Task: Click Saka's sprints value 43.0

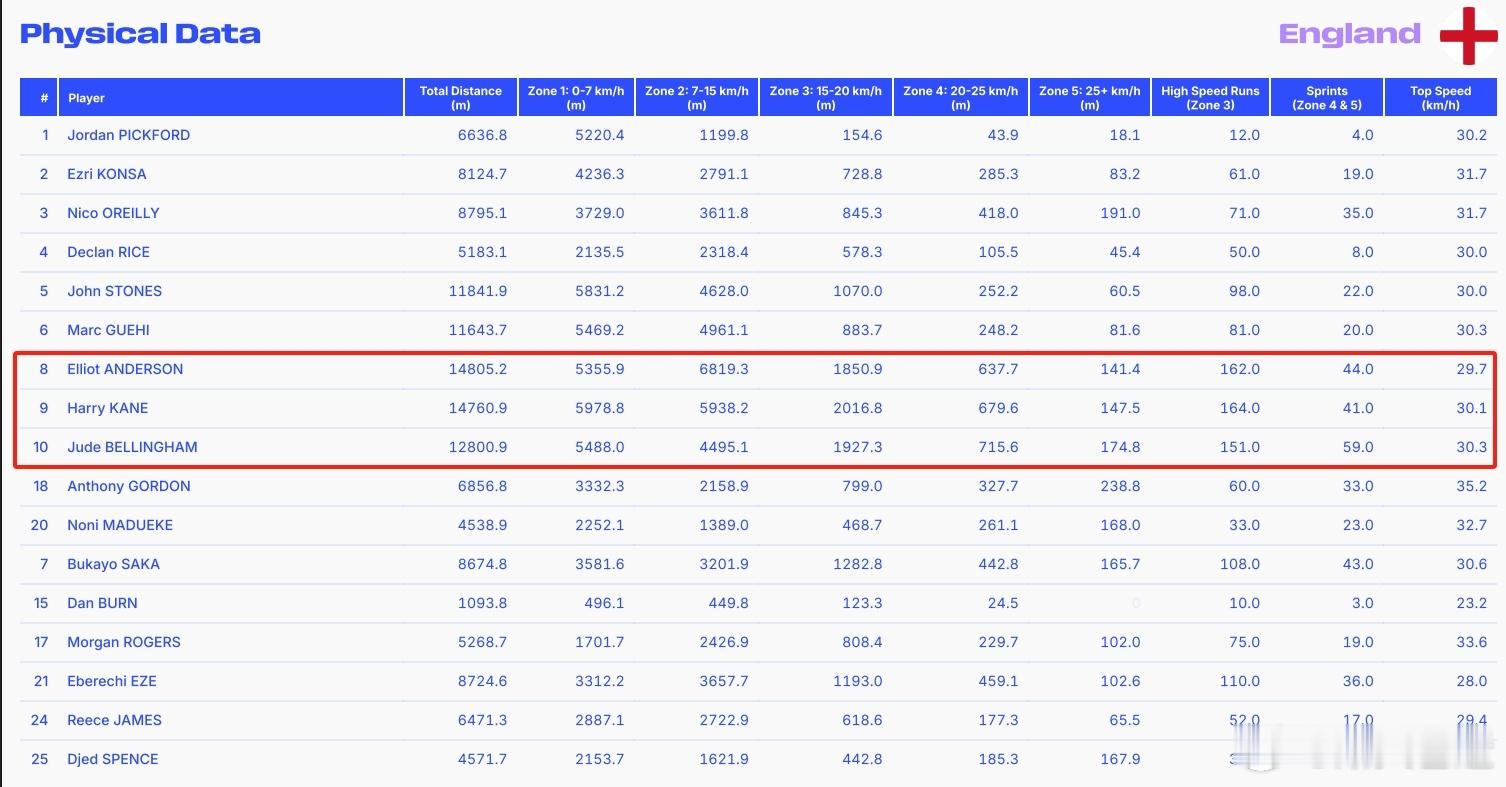Action: (1358, 564)
